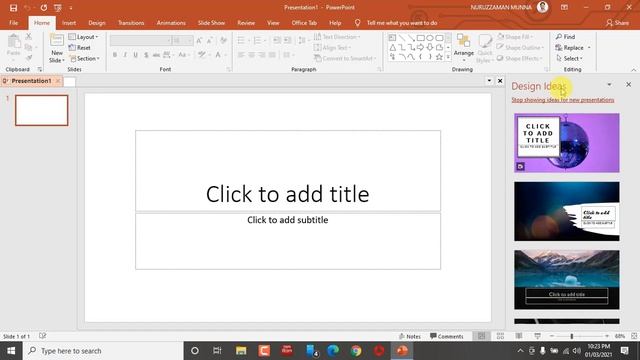Image resolution: width=640 pixels, height=360 pixels.
Task: Click the zoom in plus button
Action: 607,336
